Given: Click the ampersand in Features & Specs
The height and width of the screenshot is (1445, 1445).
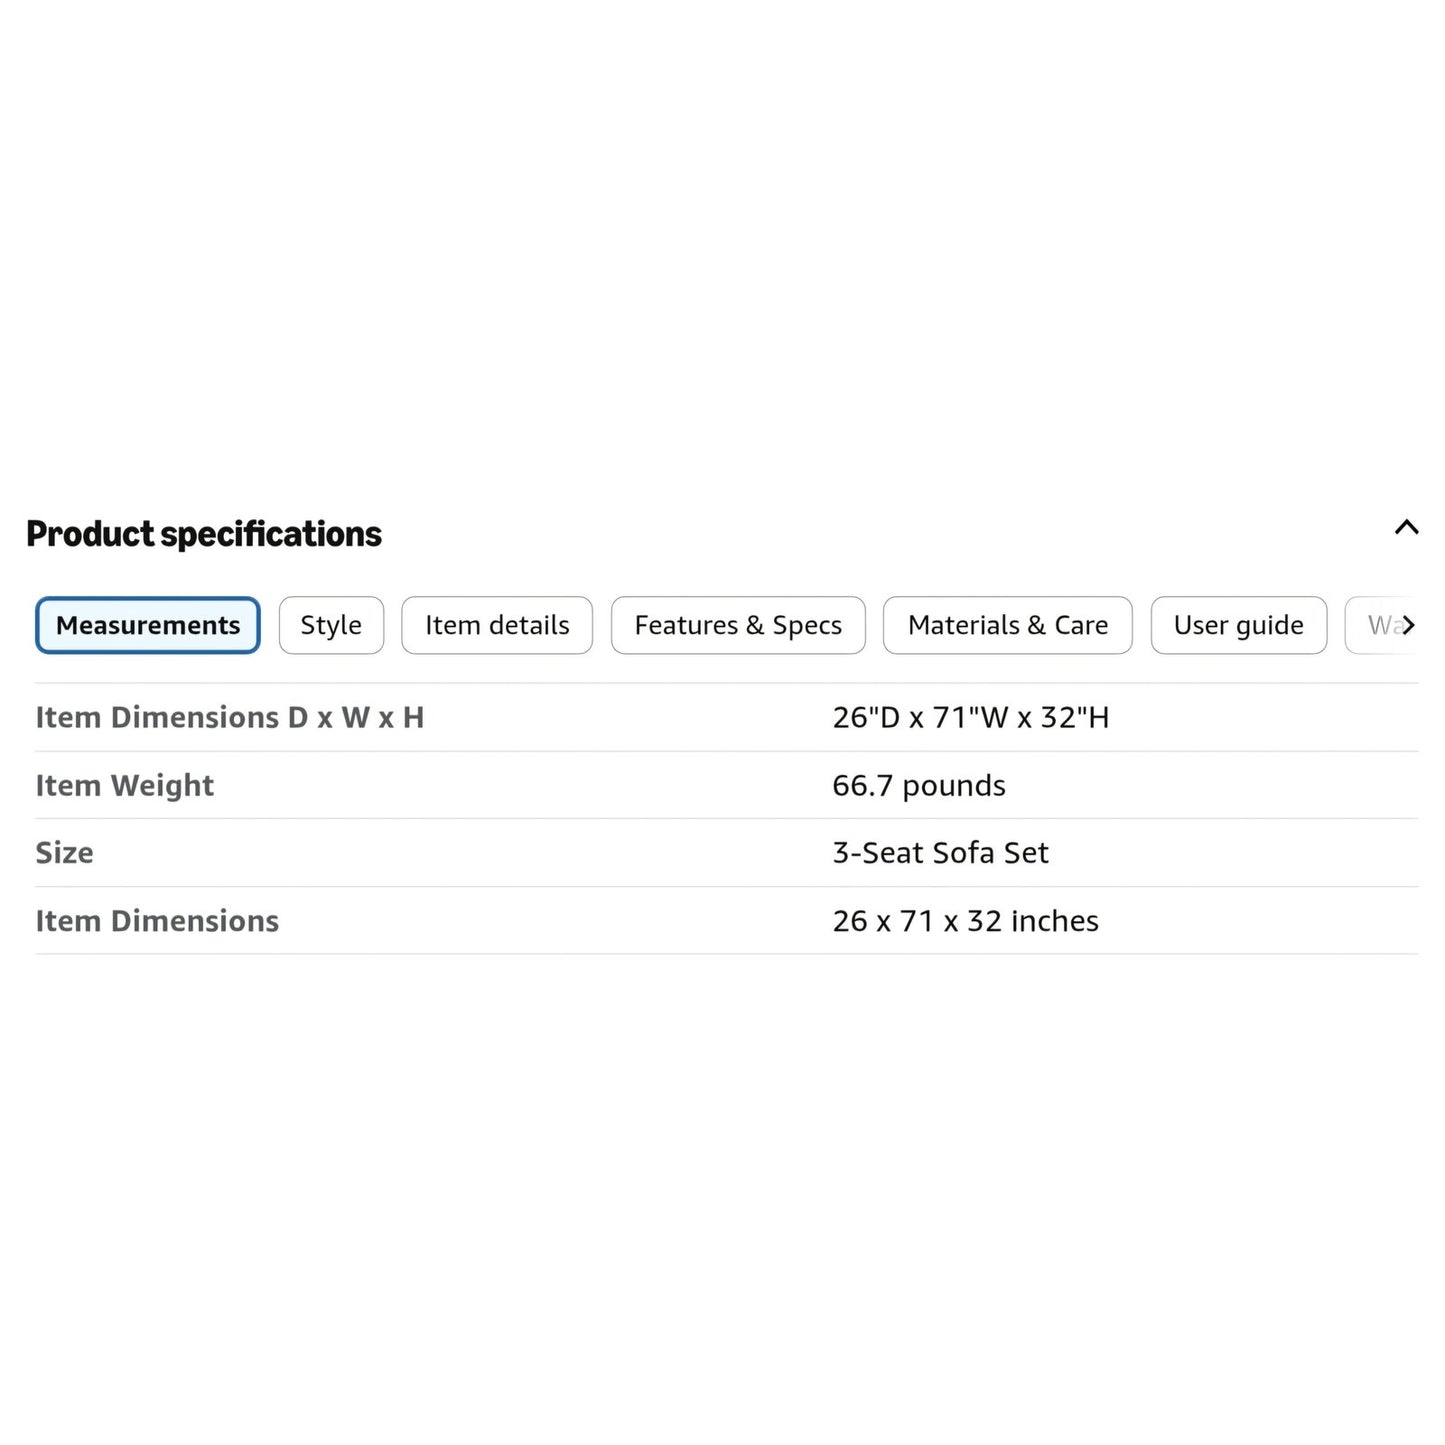Looking at the screenshot, I should pos(755,625).
